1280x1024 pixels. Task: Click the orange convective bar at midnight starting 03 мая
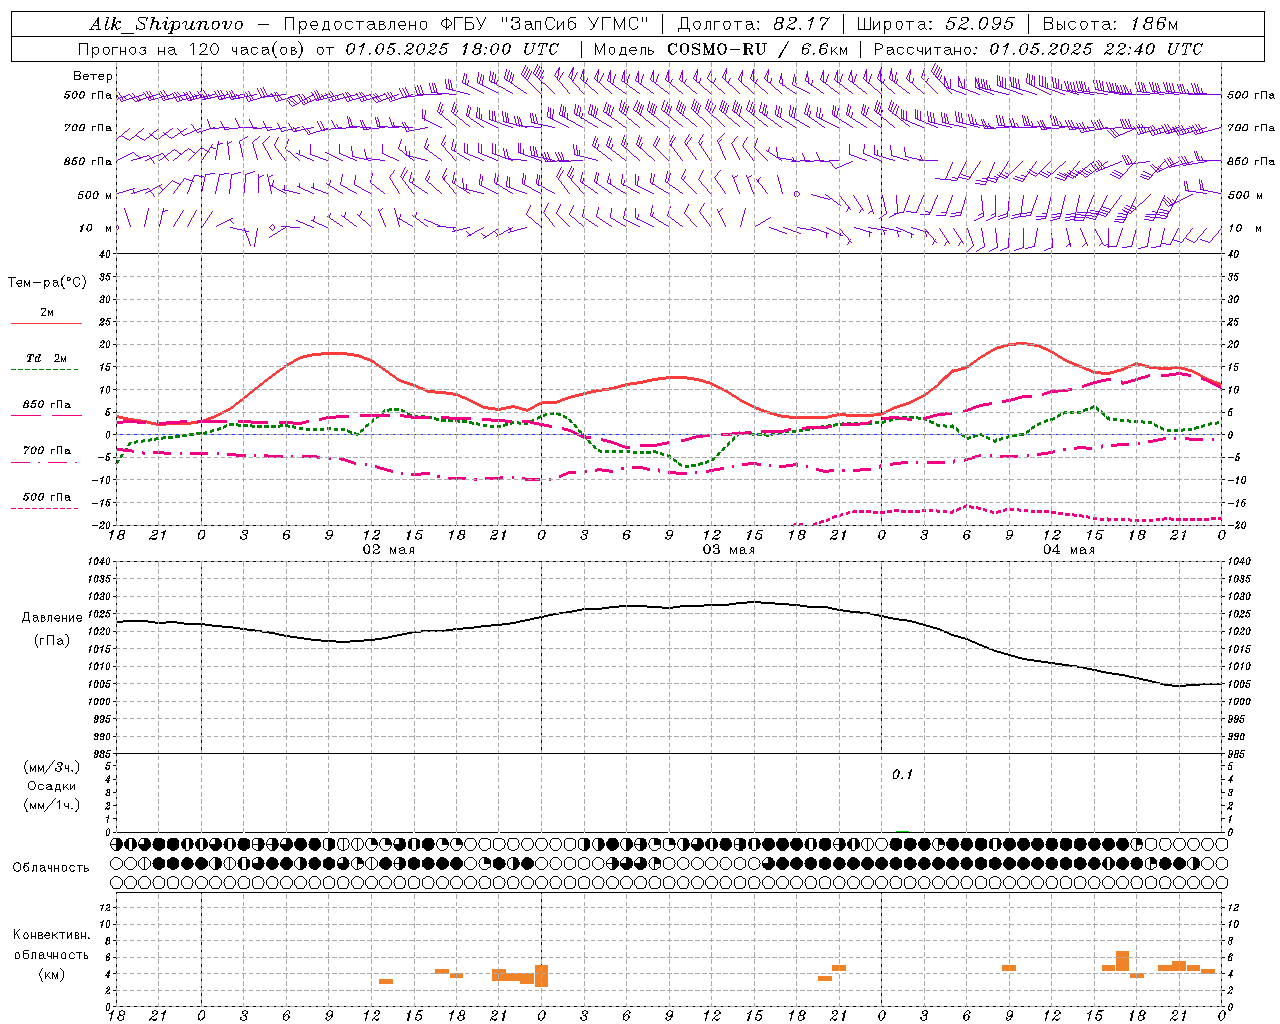[x=542, y=976]
